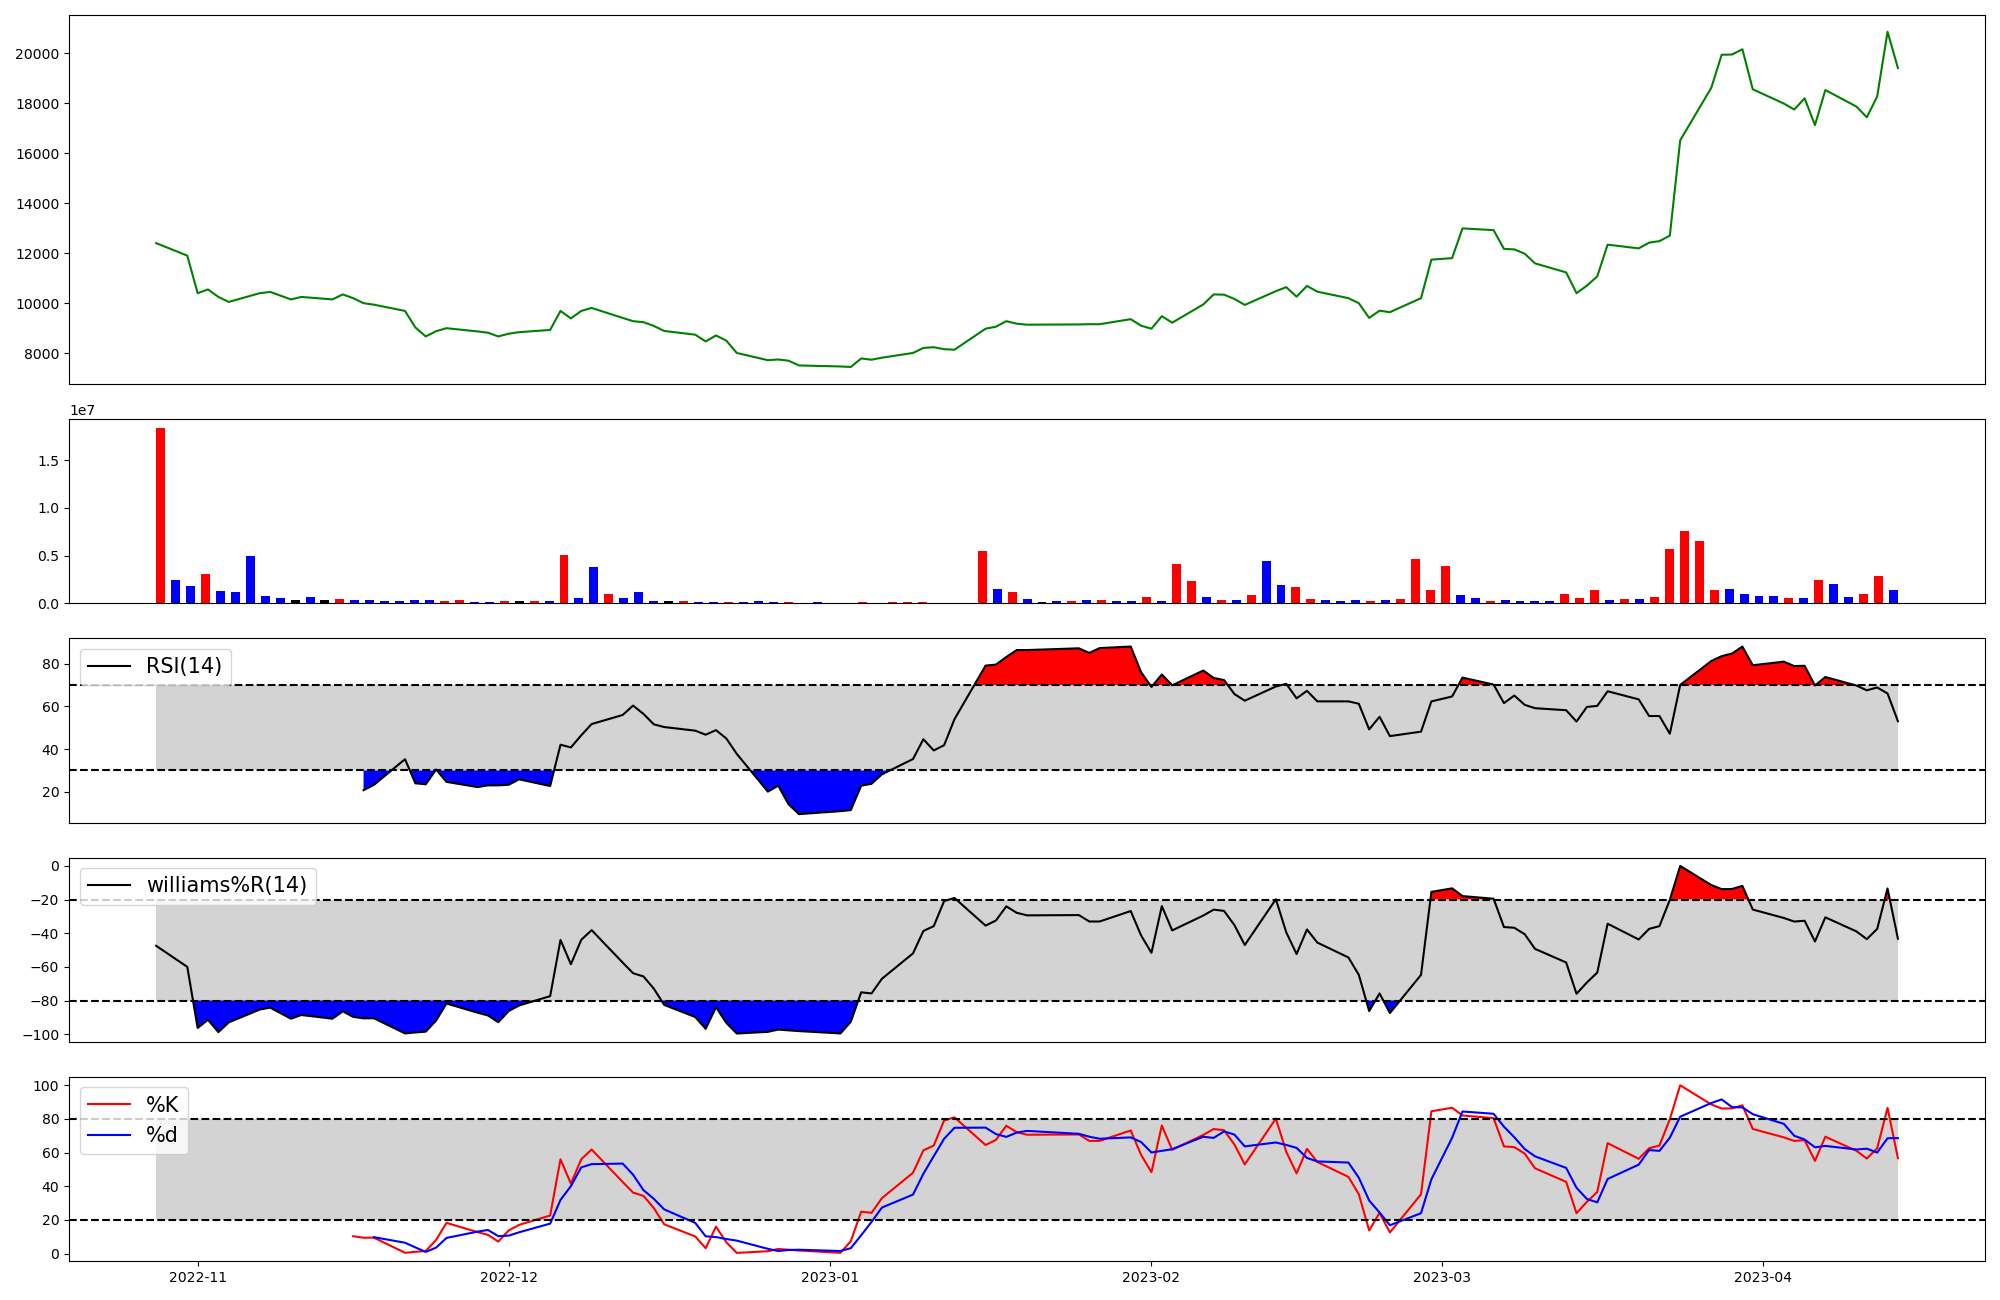This screenshot has width=2000, height=1300.
Task: Click the -100 tick on Williams %R axis
Action: coord(40,1035)
